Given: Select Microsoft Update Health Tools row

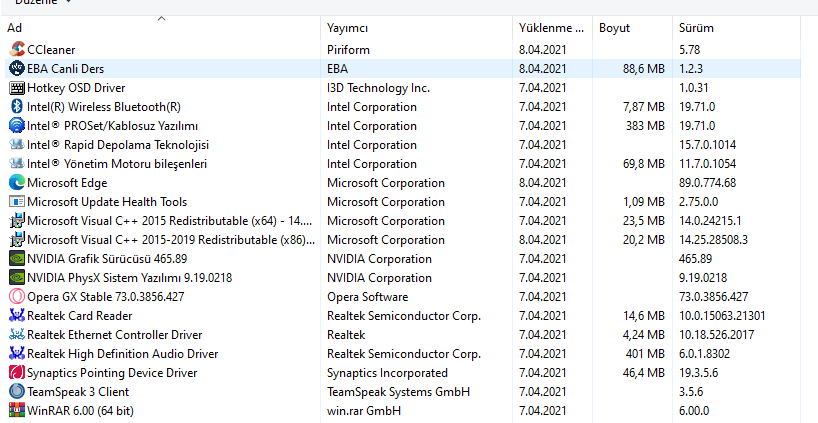Looking at the screenshot, I should click(107, 202).
